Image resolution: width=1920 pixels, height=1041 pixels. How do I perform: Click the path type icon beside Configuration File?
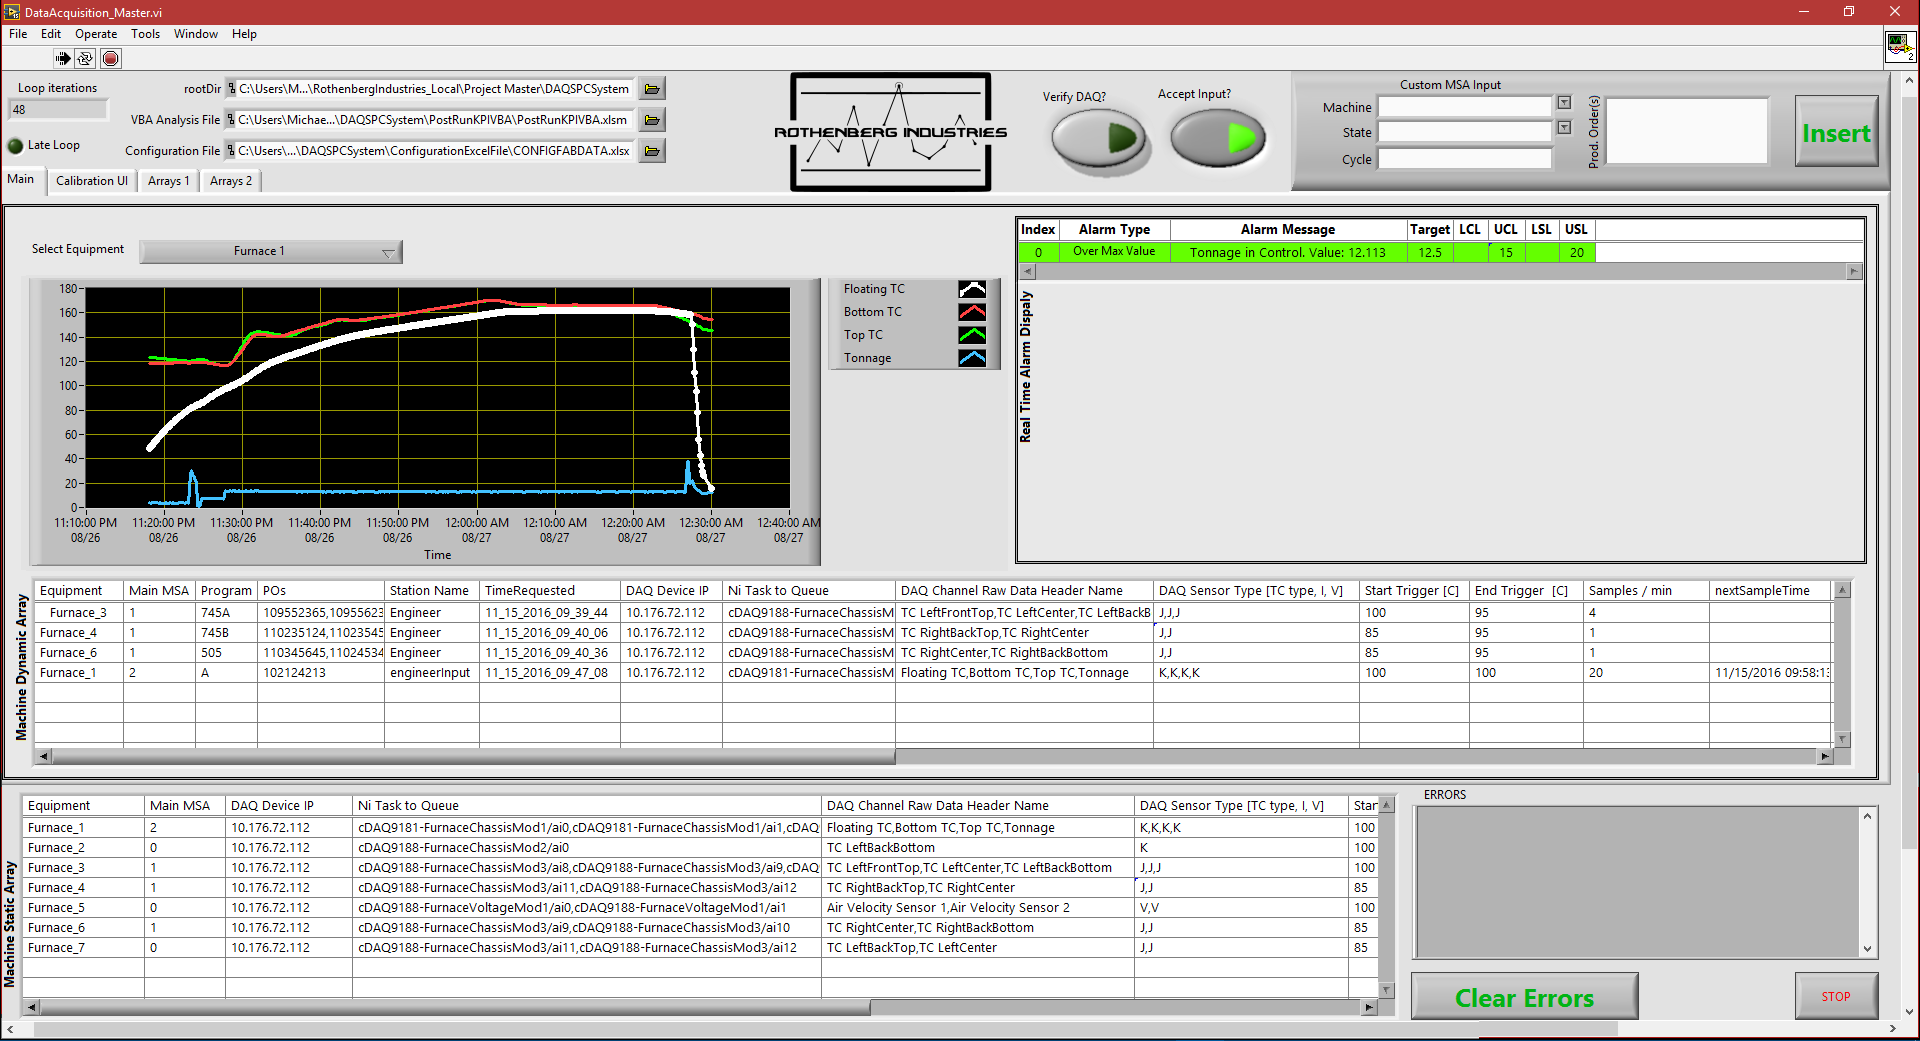(231, 151)
